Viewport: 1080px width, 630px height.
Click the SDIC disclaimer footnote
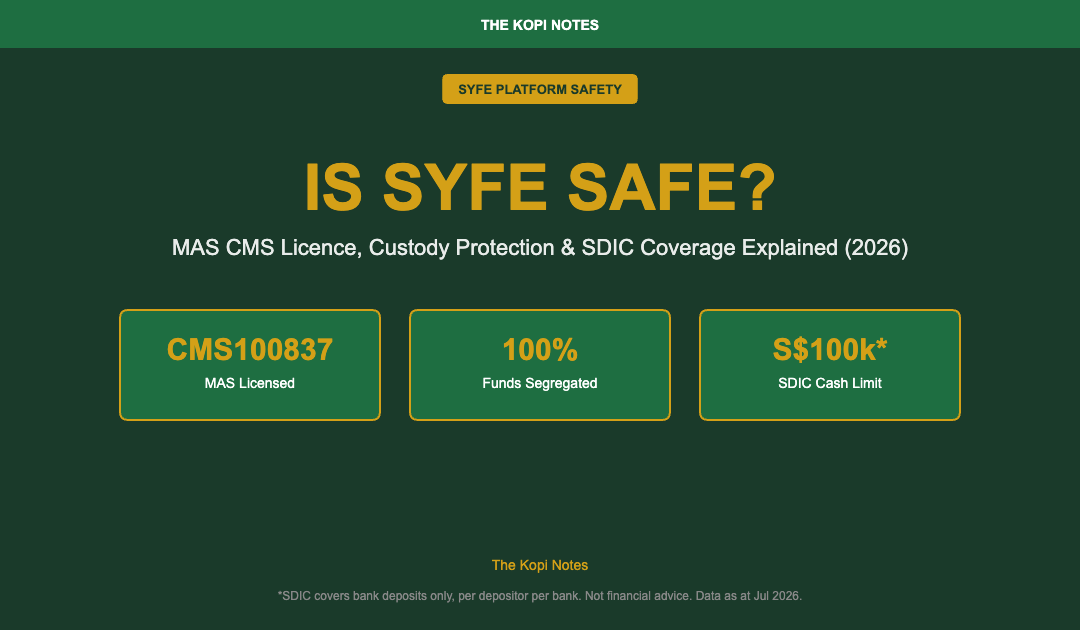540,596
